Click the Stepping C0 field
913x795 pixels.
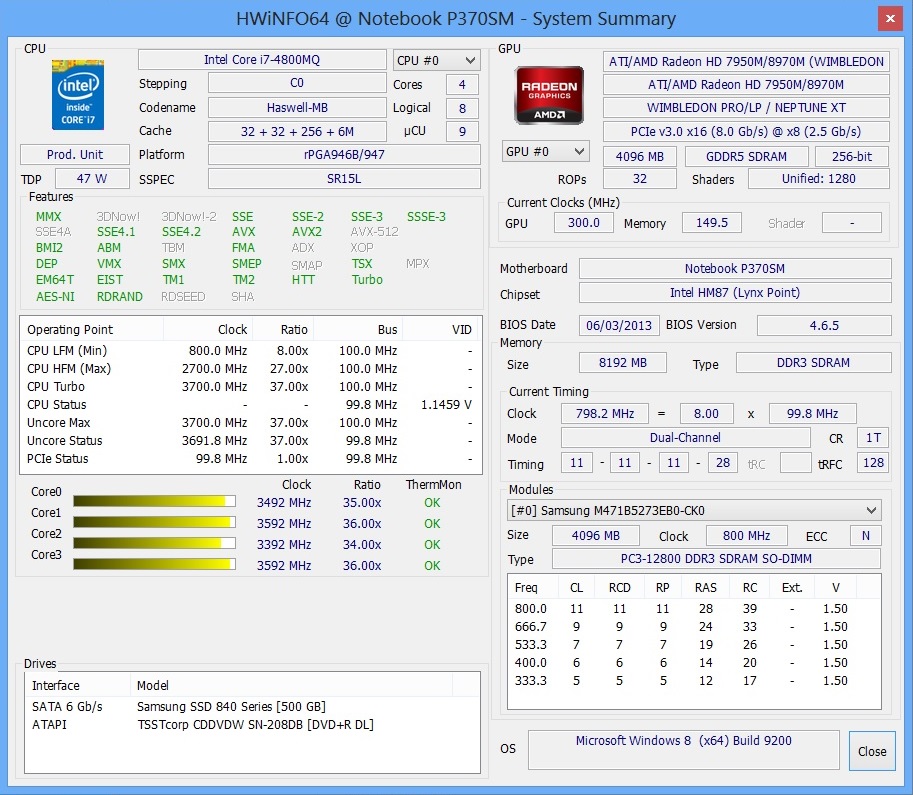point(297,83)
